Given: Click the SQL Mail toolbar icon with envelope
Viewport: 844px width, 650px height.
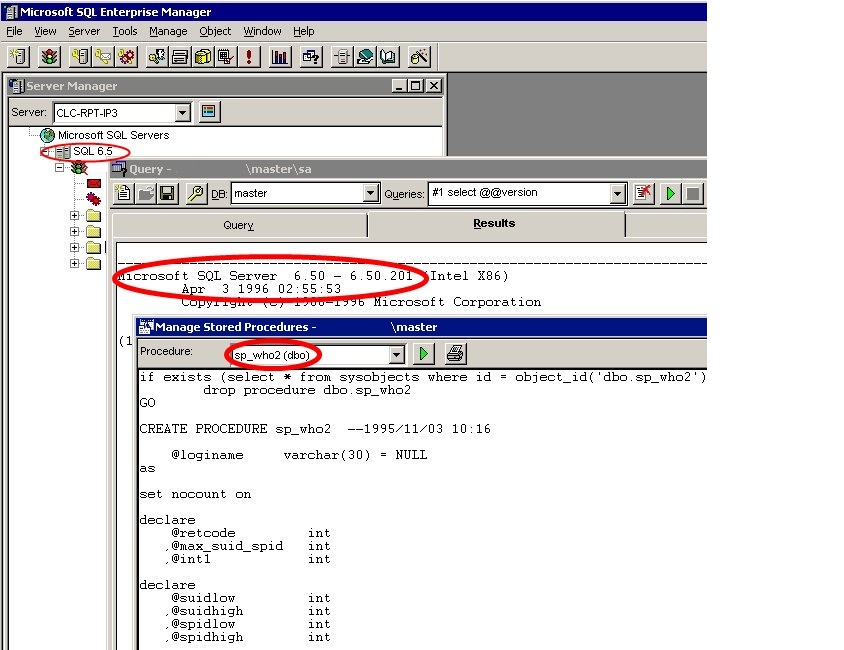Looking at the screenshot, I should coord(103,56).
